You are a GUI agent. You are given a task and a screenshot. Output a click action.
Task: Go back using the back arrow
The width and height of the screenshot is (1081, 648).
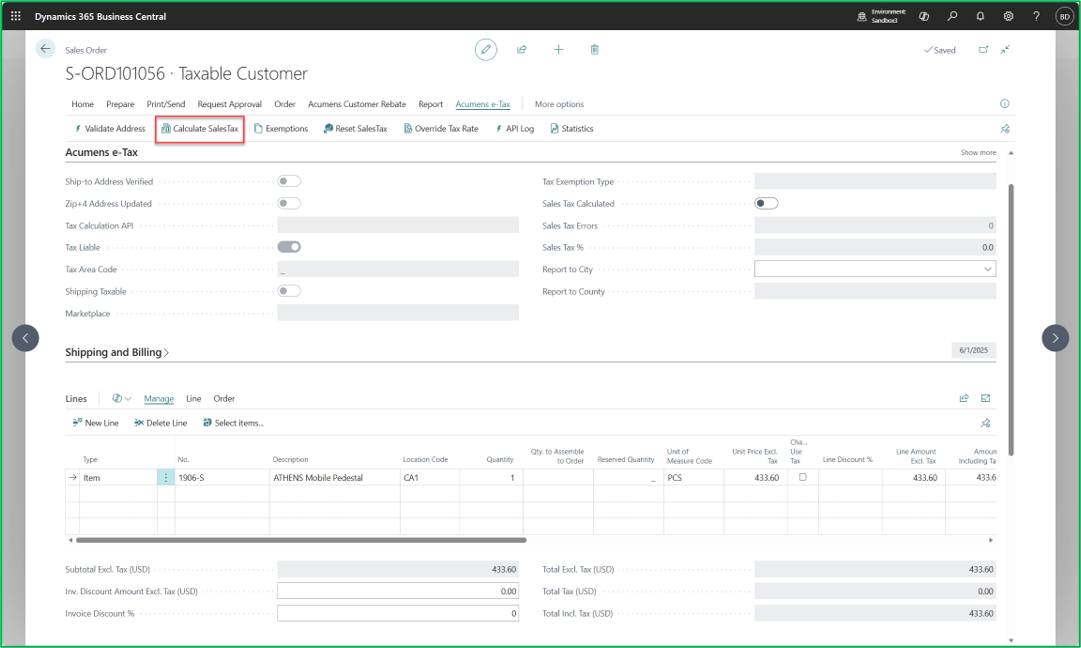(x=46, y=49)
